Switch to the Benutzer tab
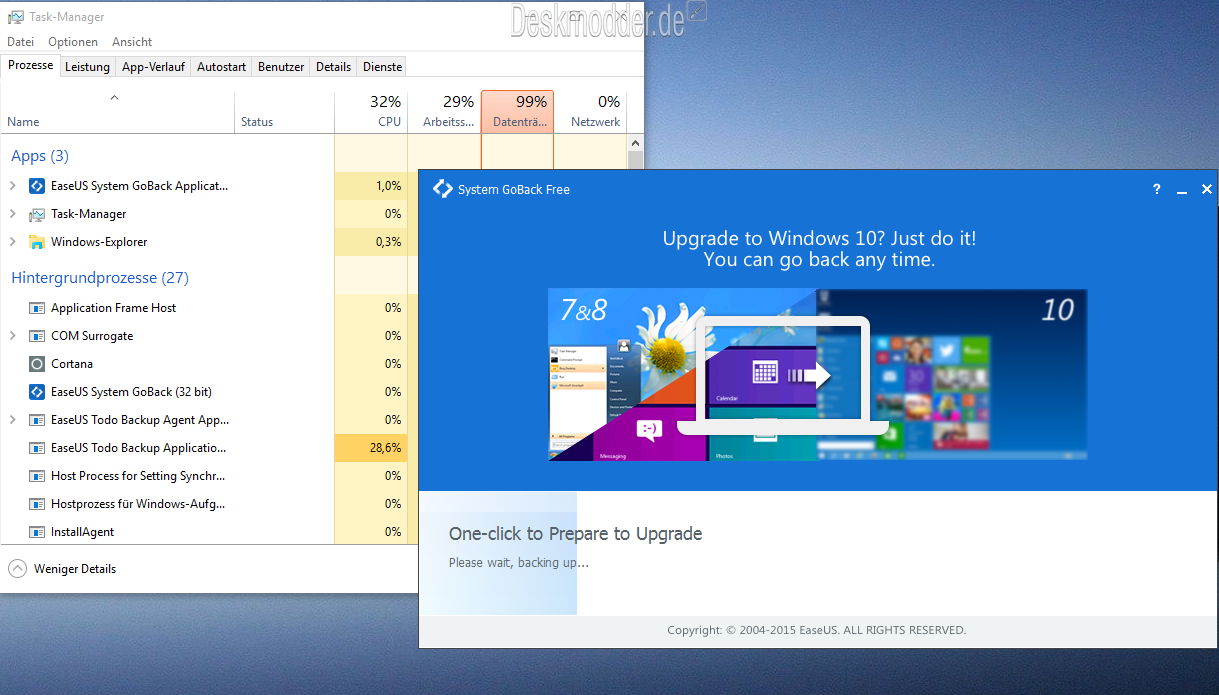The width and height of the screenshot is (1219, 695). 281,67
